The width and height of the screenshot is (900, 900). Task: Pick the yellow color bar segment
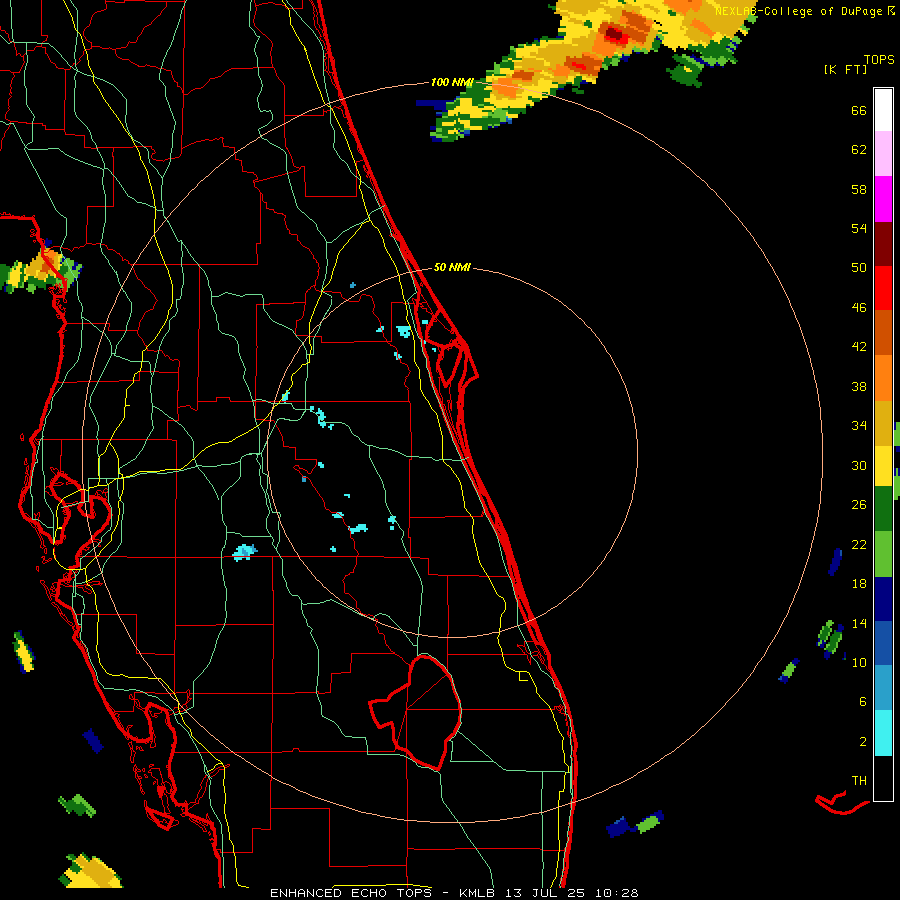click(883, 466)
